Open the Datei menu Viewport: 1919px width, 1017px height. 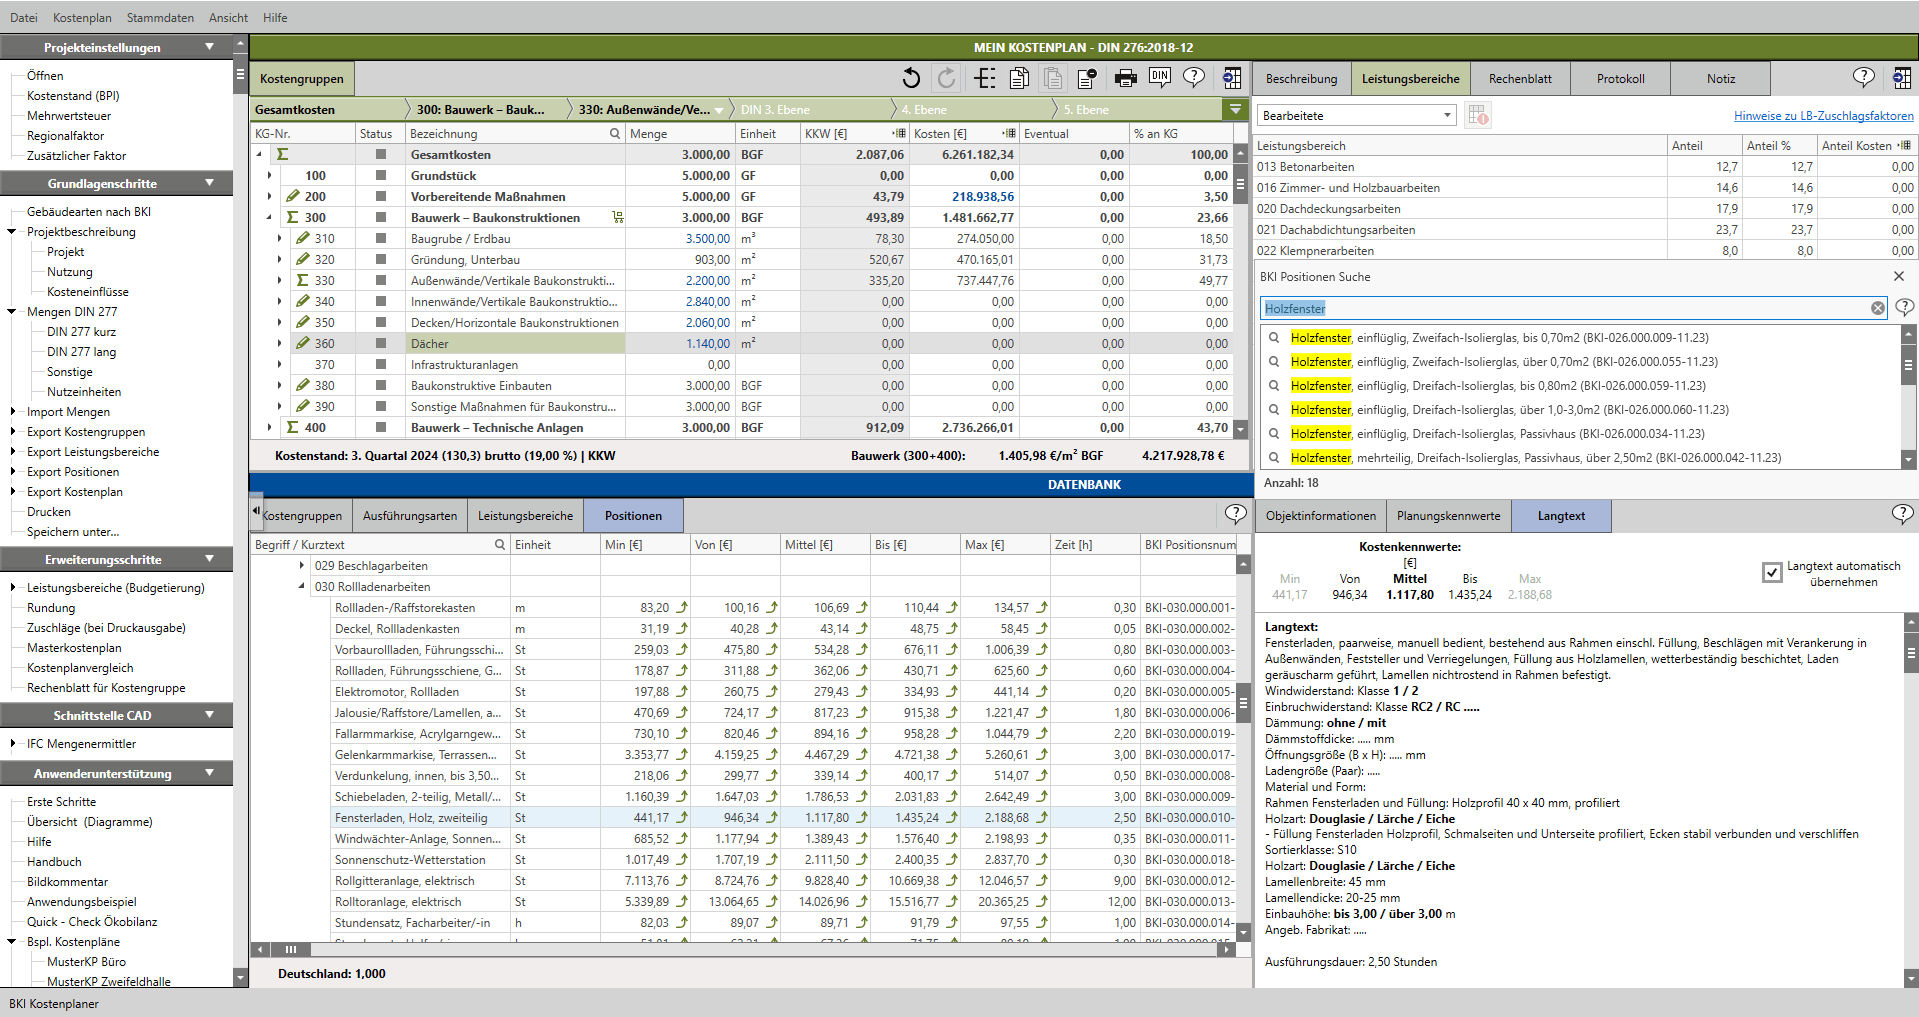[24, 17]
